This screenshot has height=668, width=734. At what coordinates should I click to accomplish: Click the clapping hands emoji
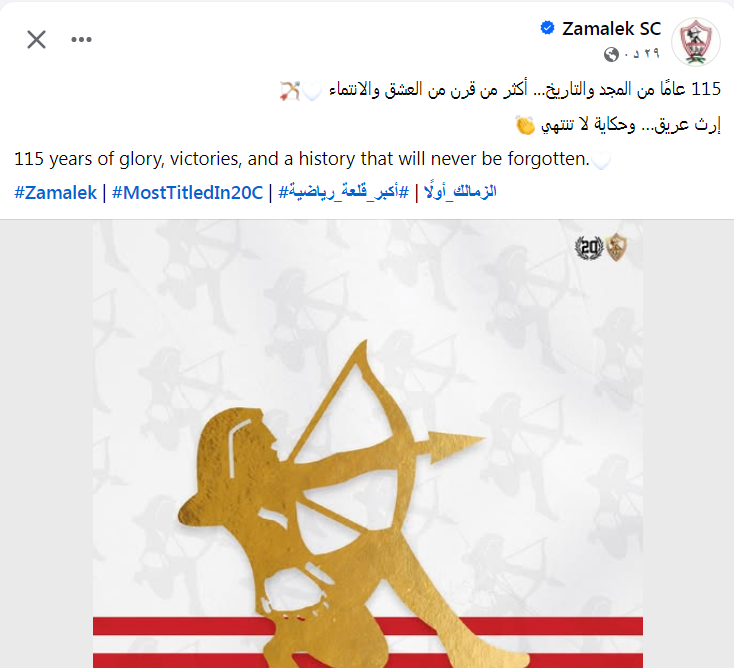point(525,125)
